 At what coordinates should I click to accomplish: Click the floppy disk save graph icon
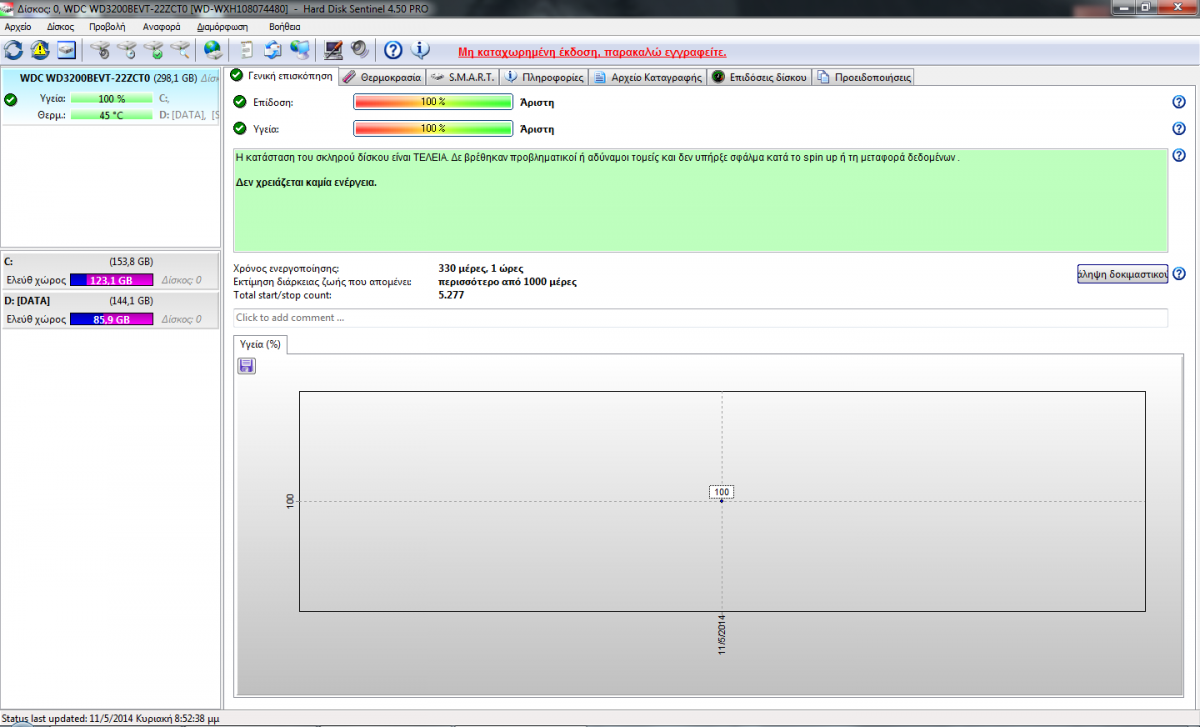tap(246, 366)
